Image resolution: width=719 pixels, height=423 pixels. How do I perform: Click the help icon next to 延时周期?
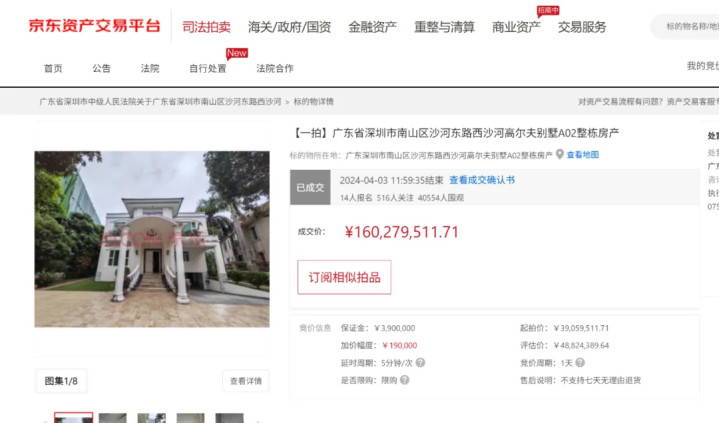click(x=420, y=362)
